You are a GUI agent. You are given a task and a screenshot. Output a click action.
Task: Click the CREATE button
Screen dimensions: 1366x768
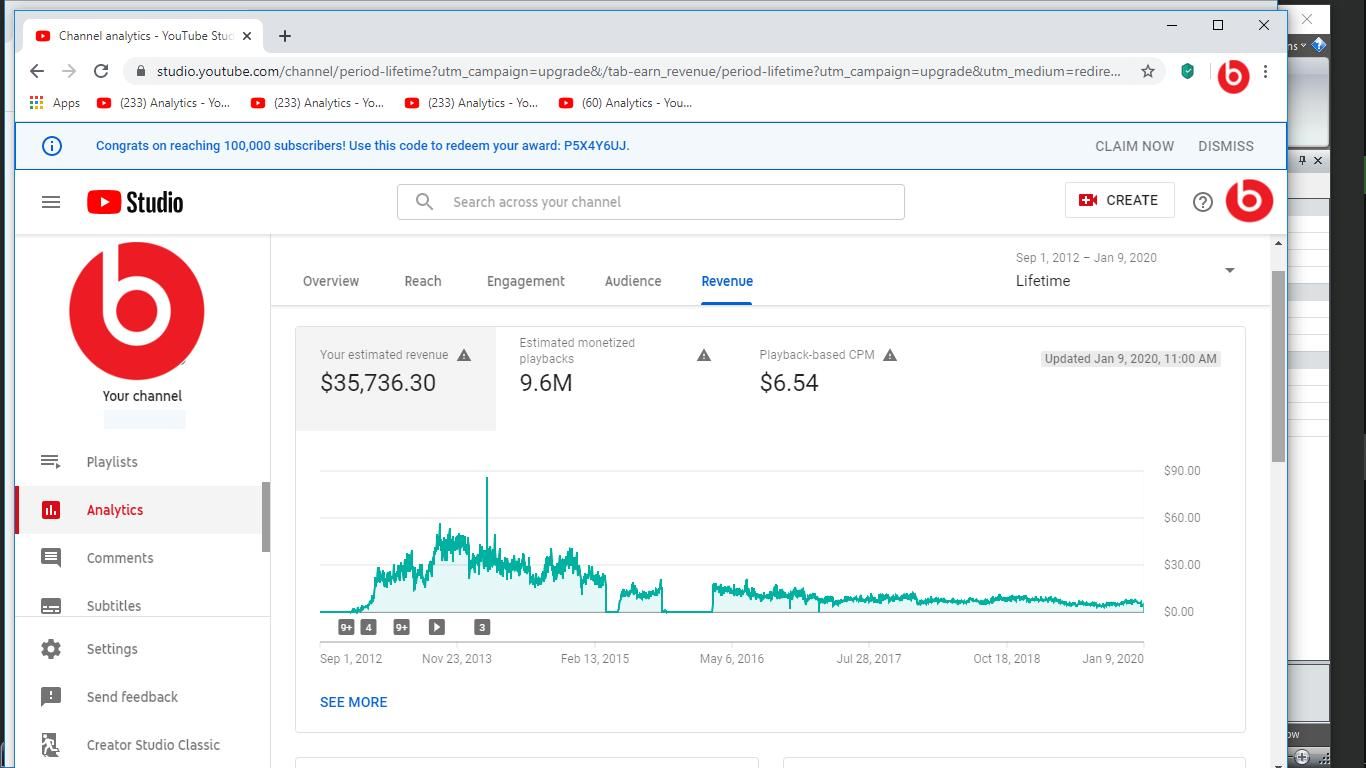pyautogui.click(x=1118, y=200)
